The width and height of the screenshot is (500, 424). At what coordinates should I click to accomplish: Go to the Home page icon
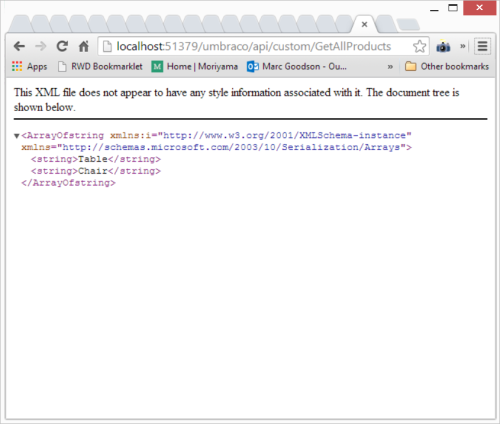coord(84,46)
